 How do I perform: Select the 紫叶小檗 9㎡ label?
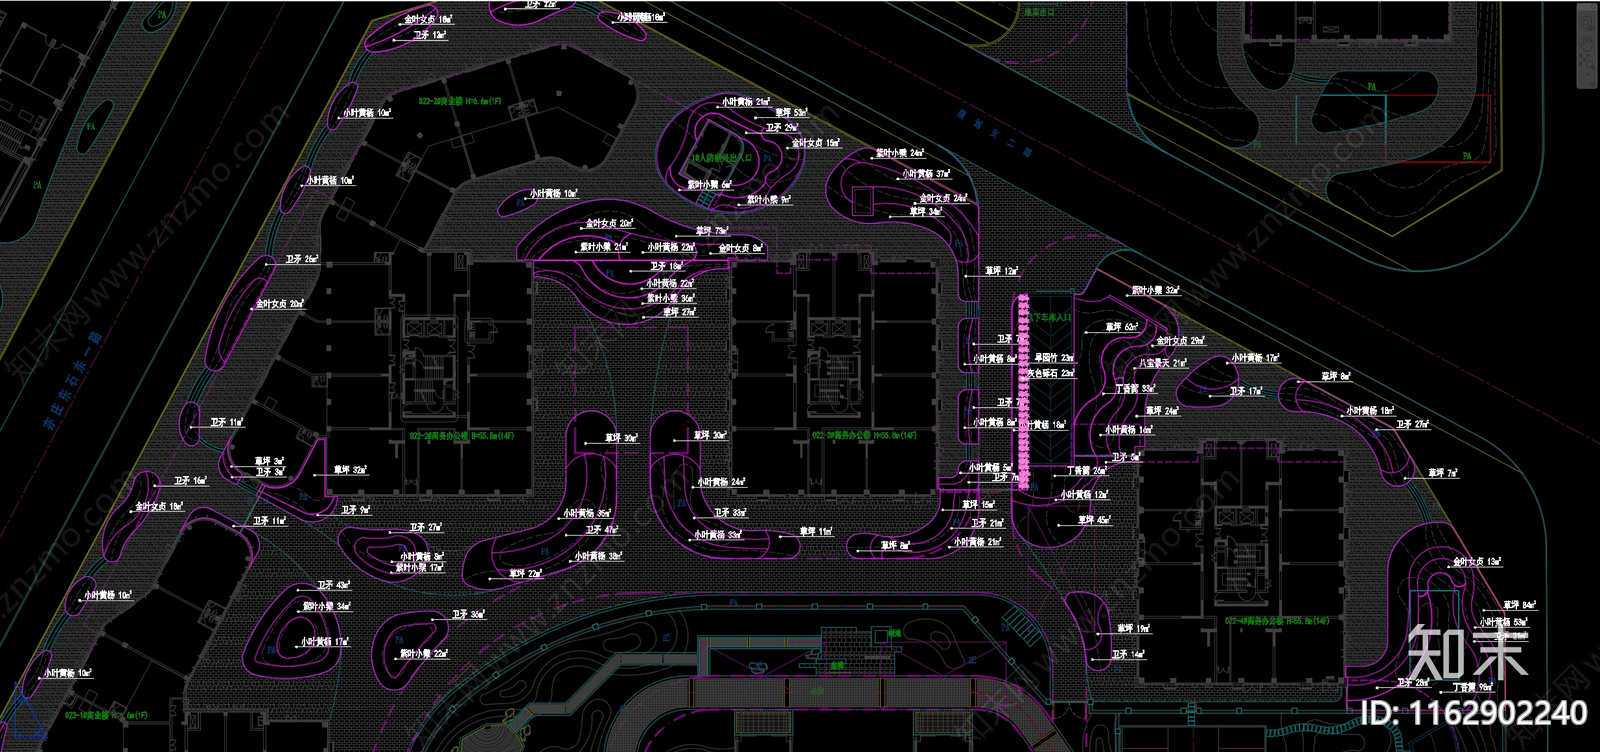pyautogui.click(x=769, y=200)
